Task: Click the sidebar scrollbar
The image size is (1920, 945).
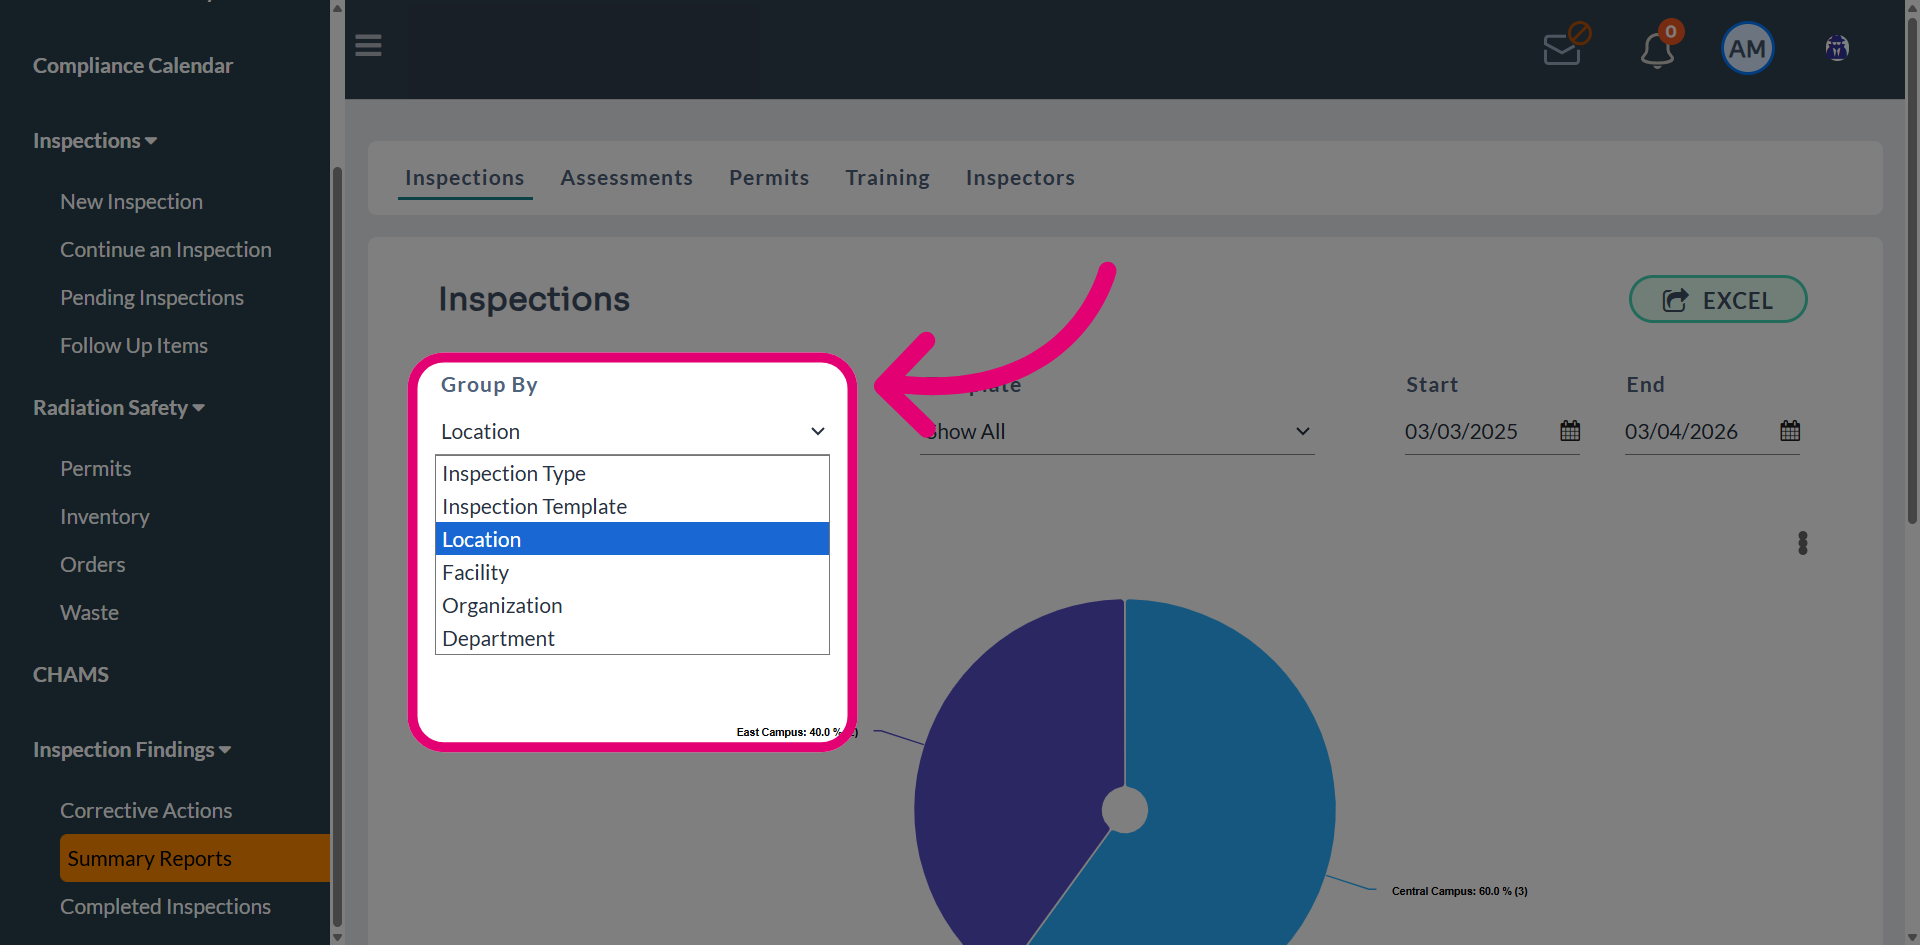Action: coord(337,545)
